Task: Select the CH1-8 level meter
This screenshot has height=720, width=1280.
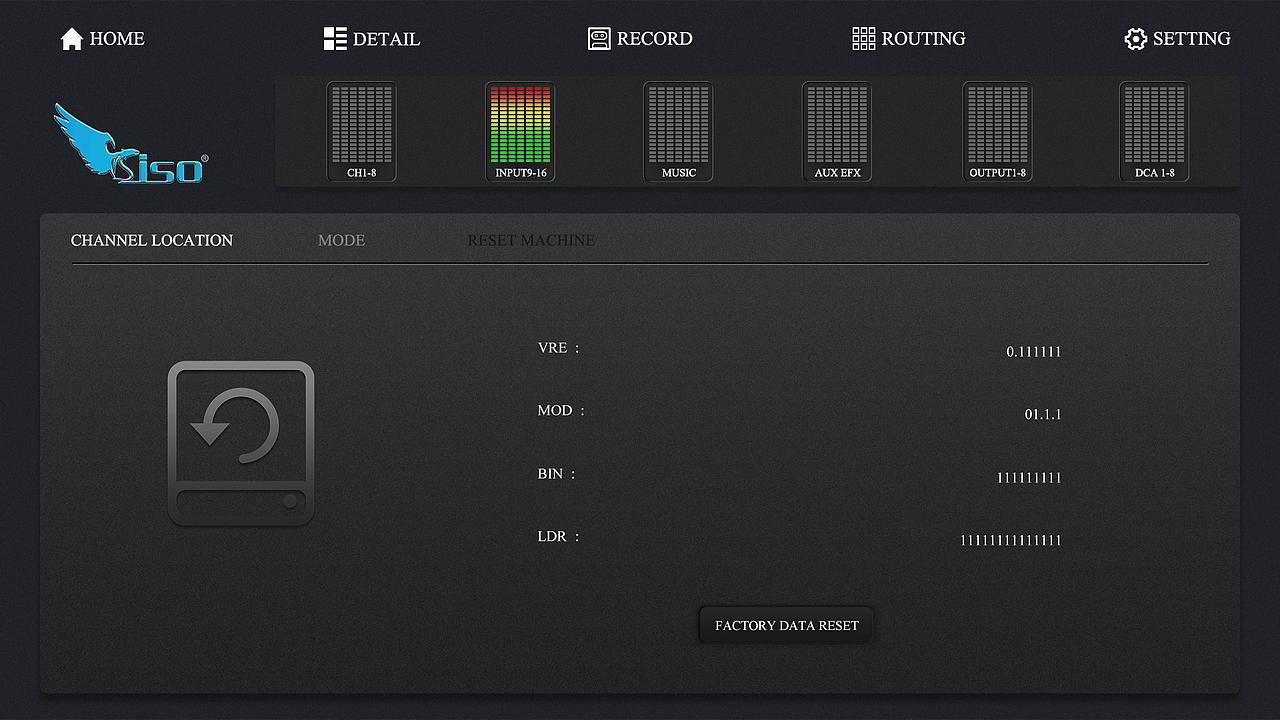Action: point(362,131)
